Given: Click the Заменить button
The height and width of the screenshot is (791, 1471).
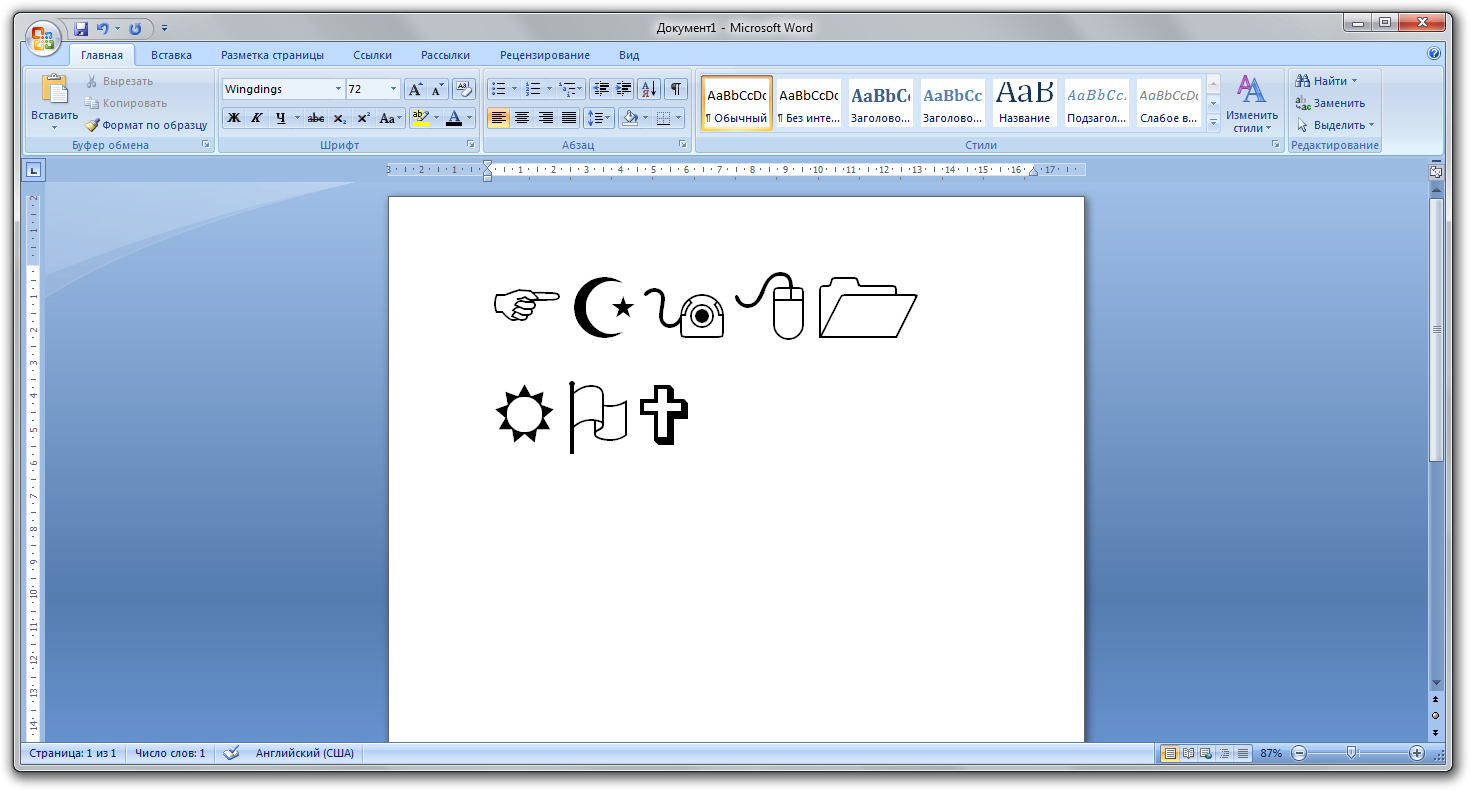Looking at the screenshot, I should (x=1331, y=103).
